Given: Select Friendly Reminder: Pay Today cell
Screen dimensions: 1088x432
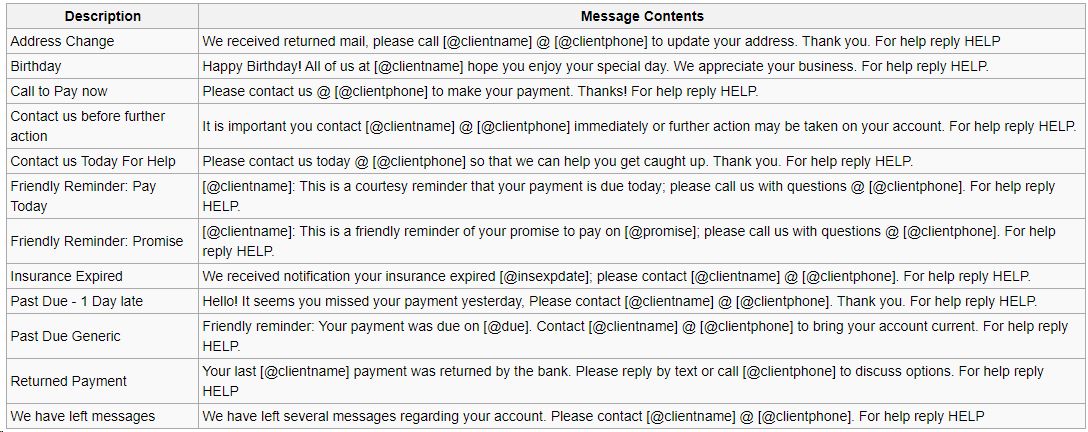Looking at the screenshot, I should 103,196.
